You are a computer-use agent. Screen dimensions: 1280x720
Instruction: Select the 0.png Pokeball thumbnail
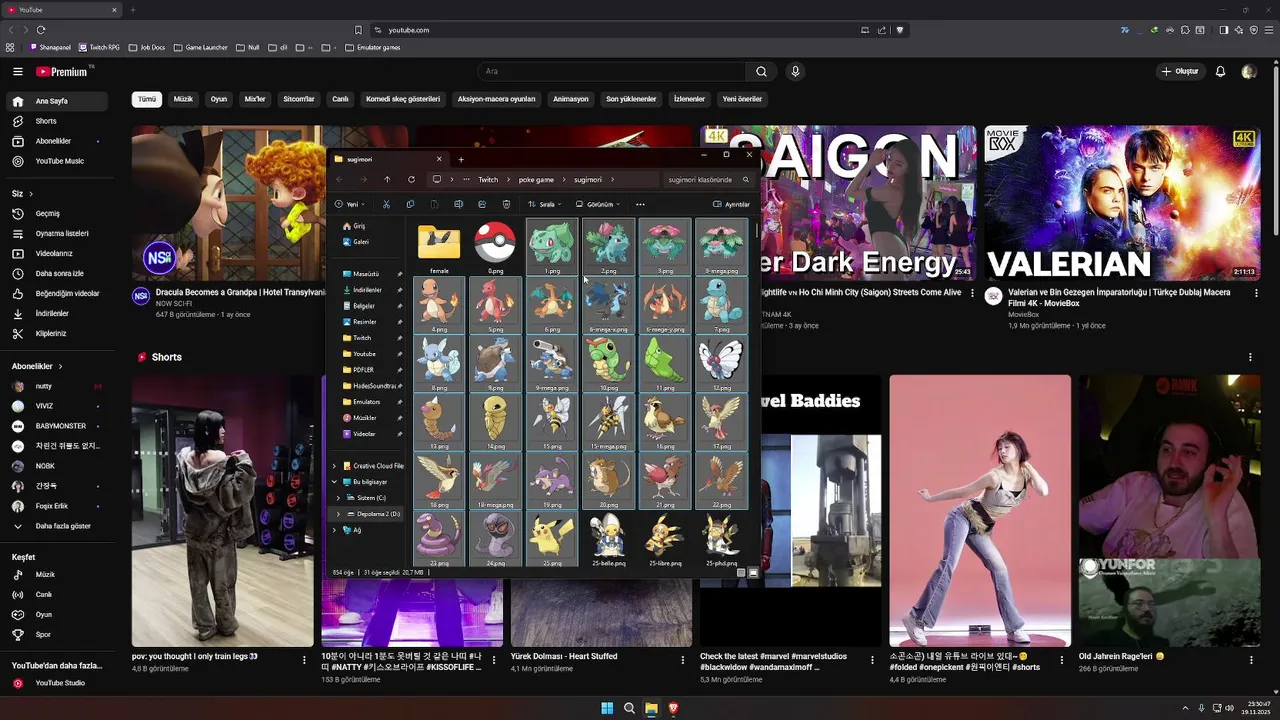click(495, 247)
